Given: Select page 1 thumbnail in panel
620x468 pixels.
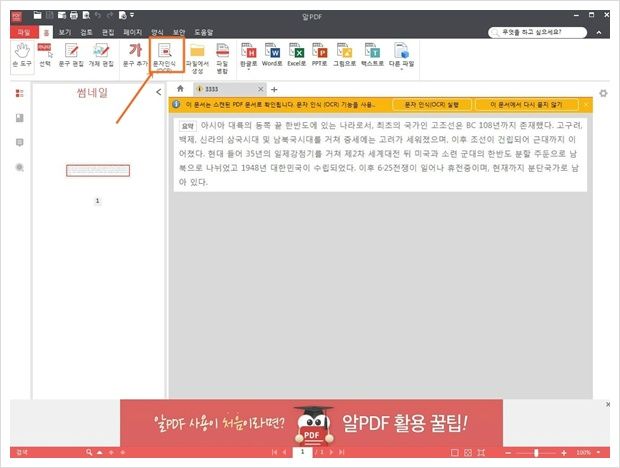Looking at the screenshot, I should (98, 171).
